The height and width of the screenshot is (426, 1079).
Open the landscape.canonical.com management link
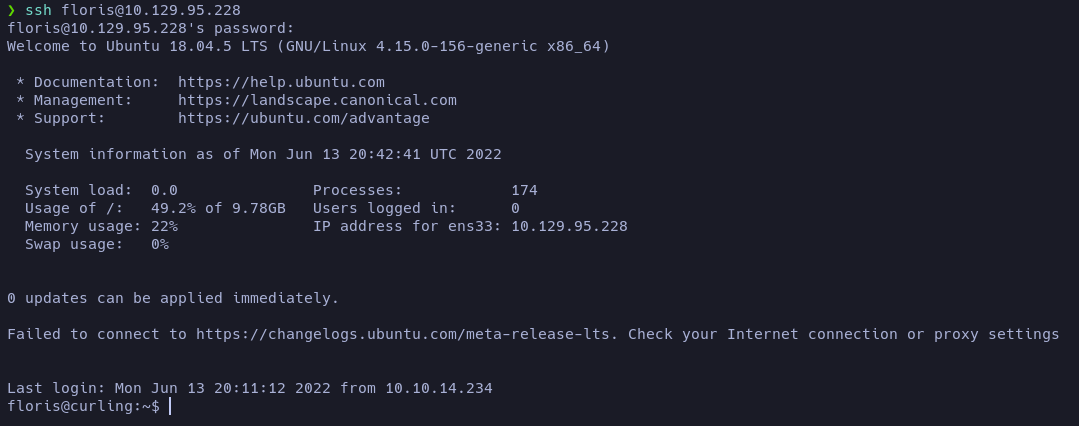(x=317, y=100)
